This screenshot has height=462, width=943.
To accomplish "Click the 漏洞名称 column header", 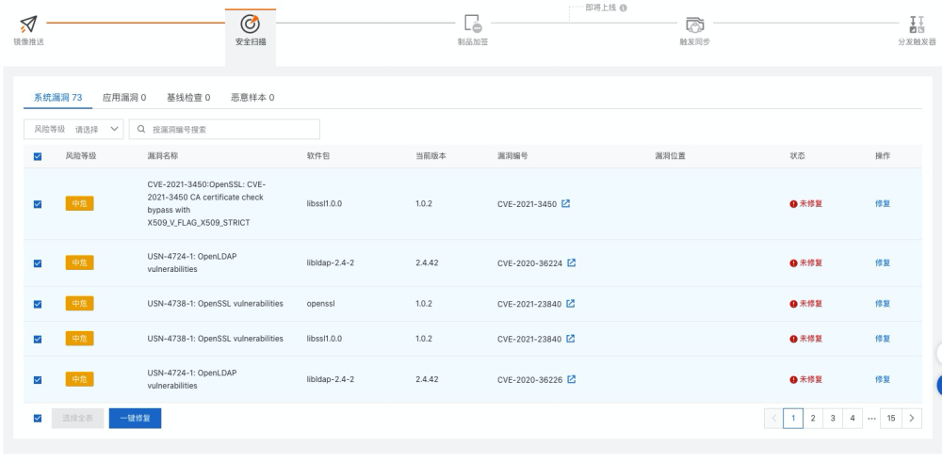I will 162,156.
